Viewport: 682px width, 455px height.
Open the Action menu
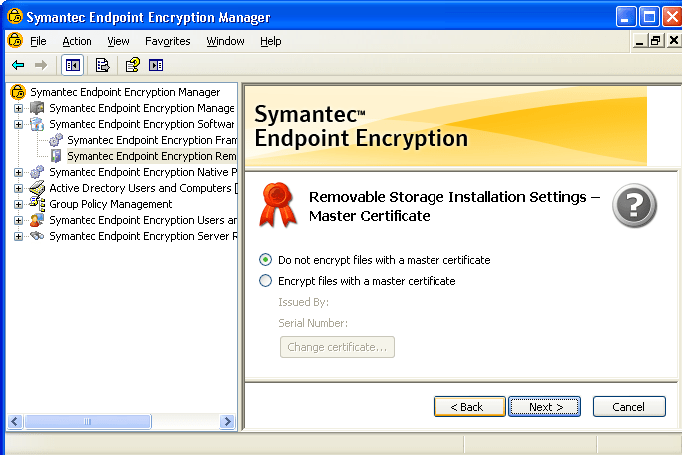77,41
